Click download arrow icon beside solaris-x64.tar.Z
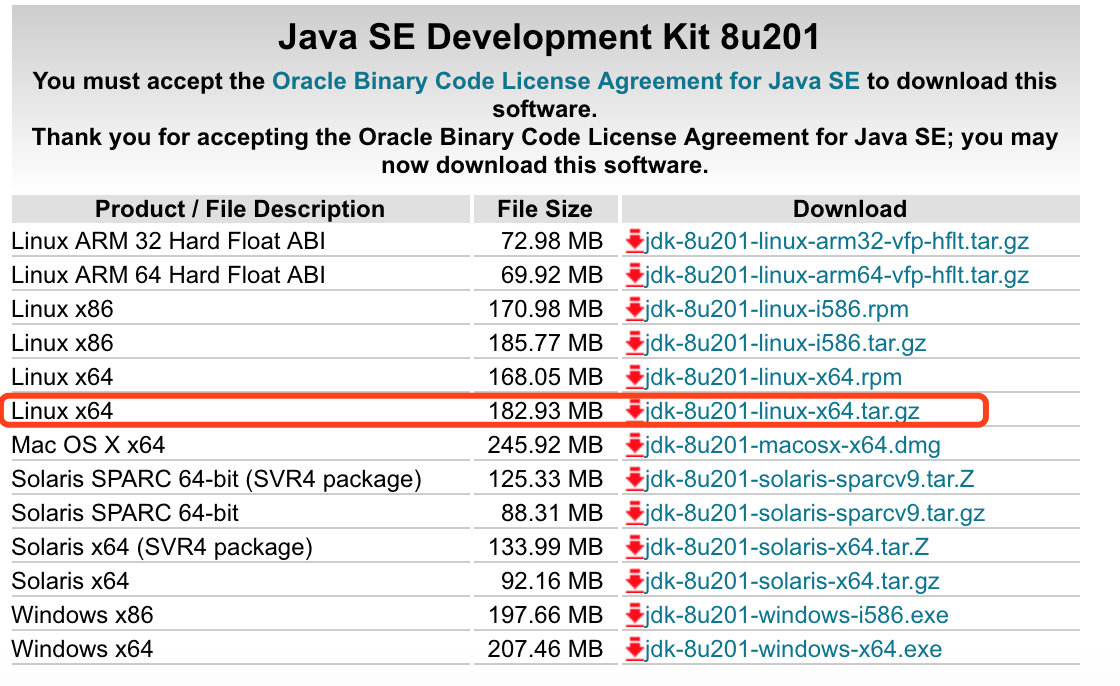The image size is (1120, 686). (634, 547)
